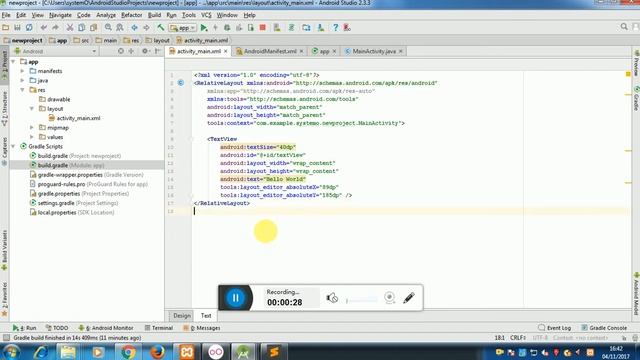Screen dimensions: 640x360
Task: Open Build Variants side panel
Action: click(4, 250)
